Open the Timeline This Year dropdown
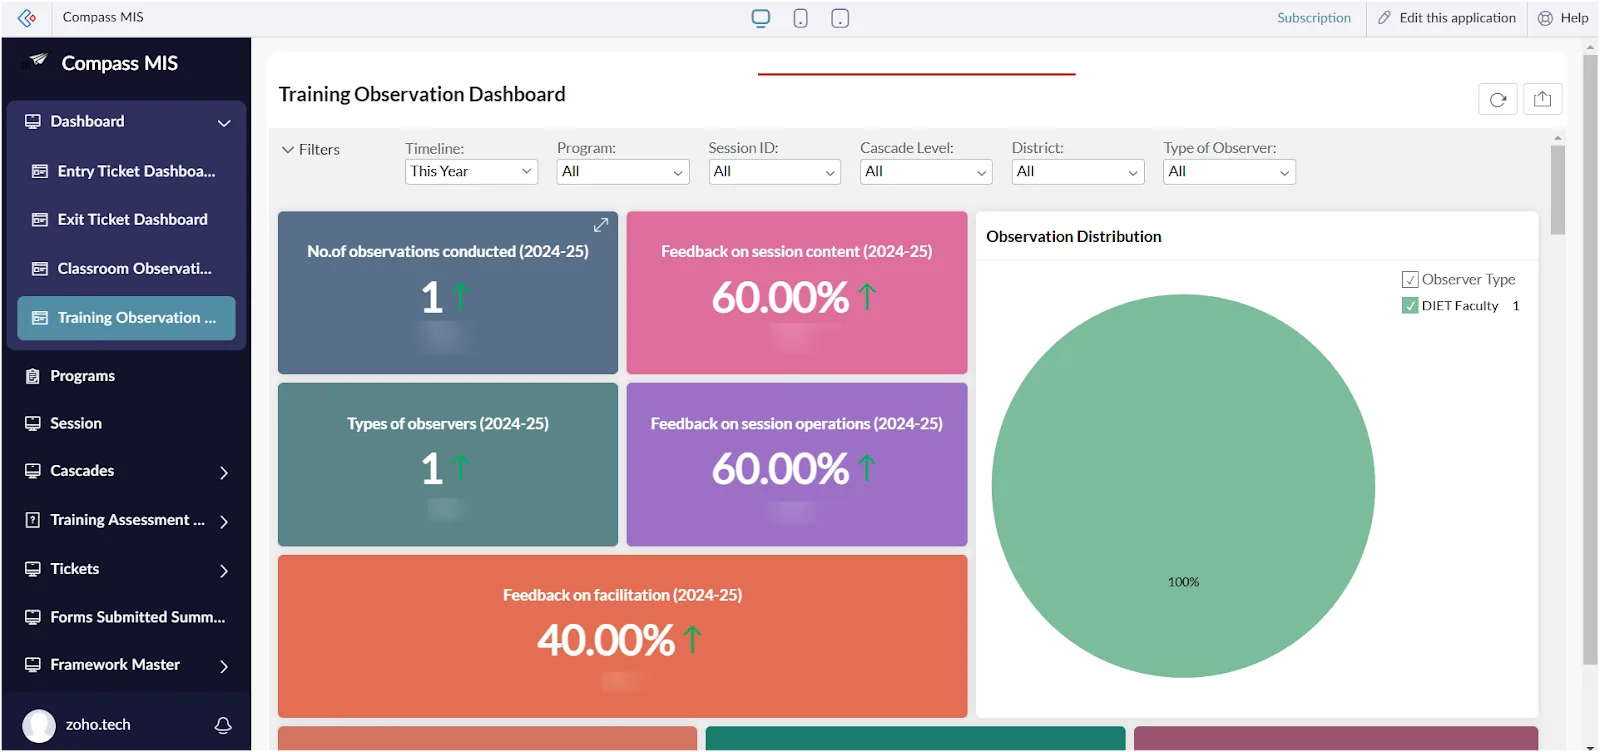1600x752 pixels. point(471,172)
